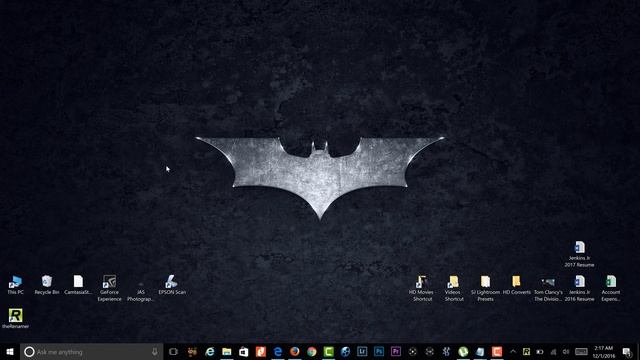
Task: Select the JAS Photograp... desktop item
Action: point(140,291)
